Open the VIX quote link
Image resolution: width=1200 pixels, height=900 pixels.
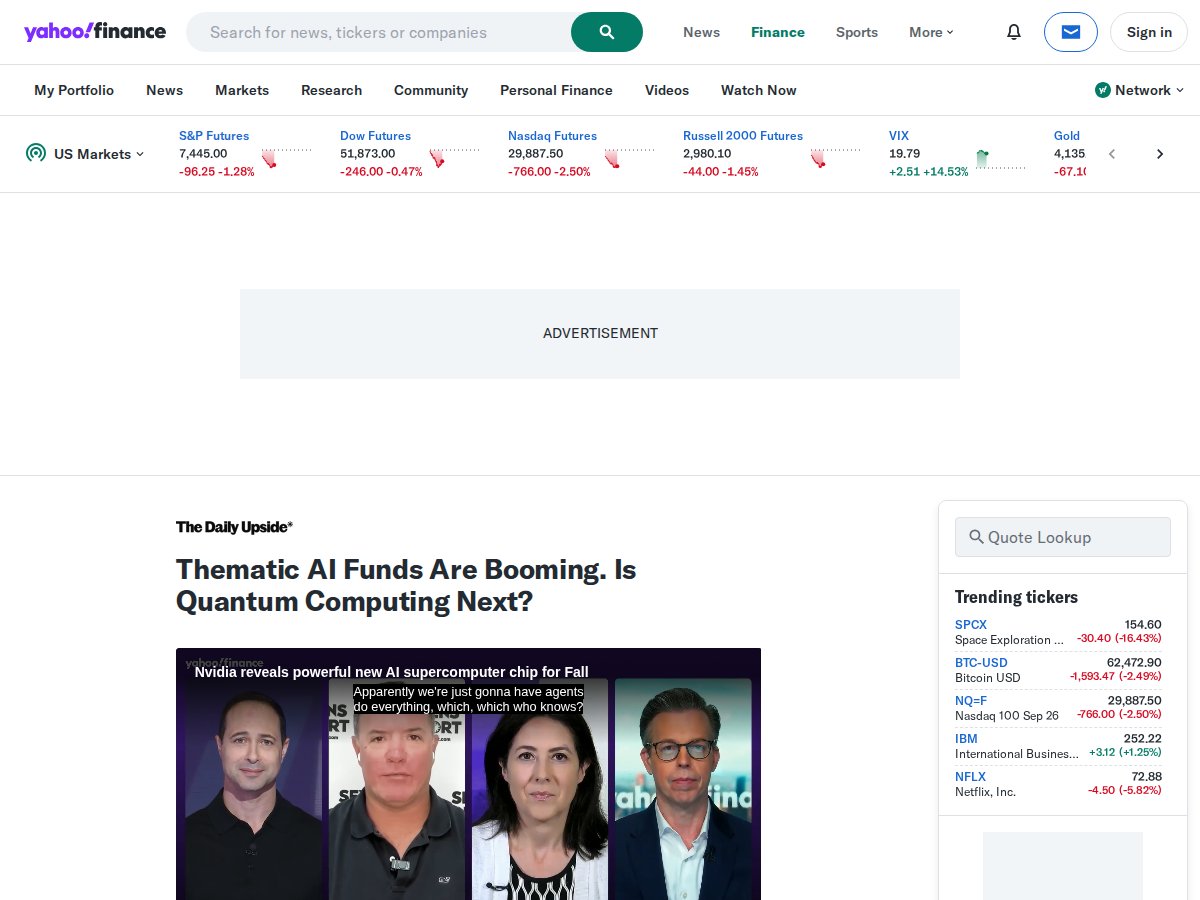point(899,135)
